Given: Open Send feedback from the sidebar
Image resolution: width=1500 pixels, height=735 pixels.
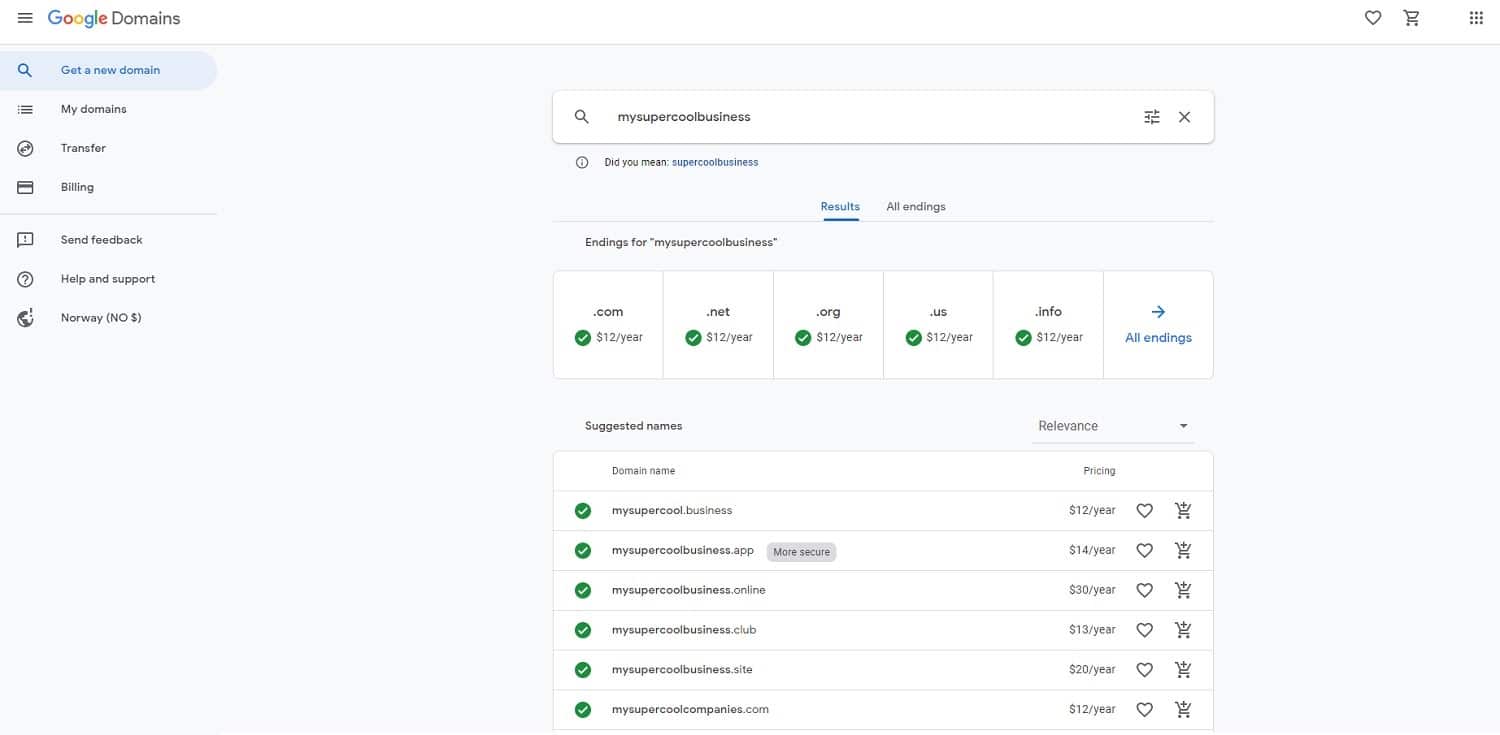Looking at the screenshot, I should [25, 239].
